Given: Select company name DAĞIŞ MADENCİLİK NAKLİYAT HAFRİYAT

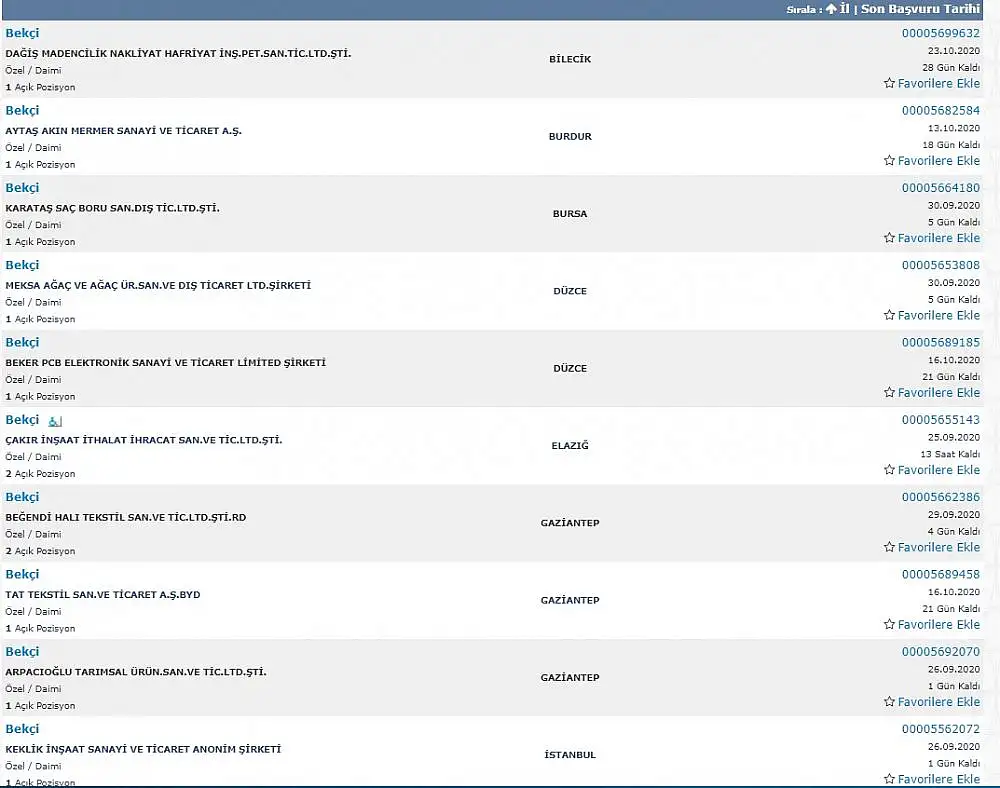Looking at the screenshot, I should tap(178, 54).
